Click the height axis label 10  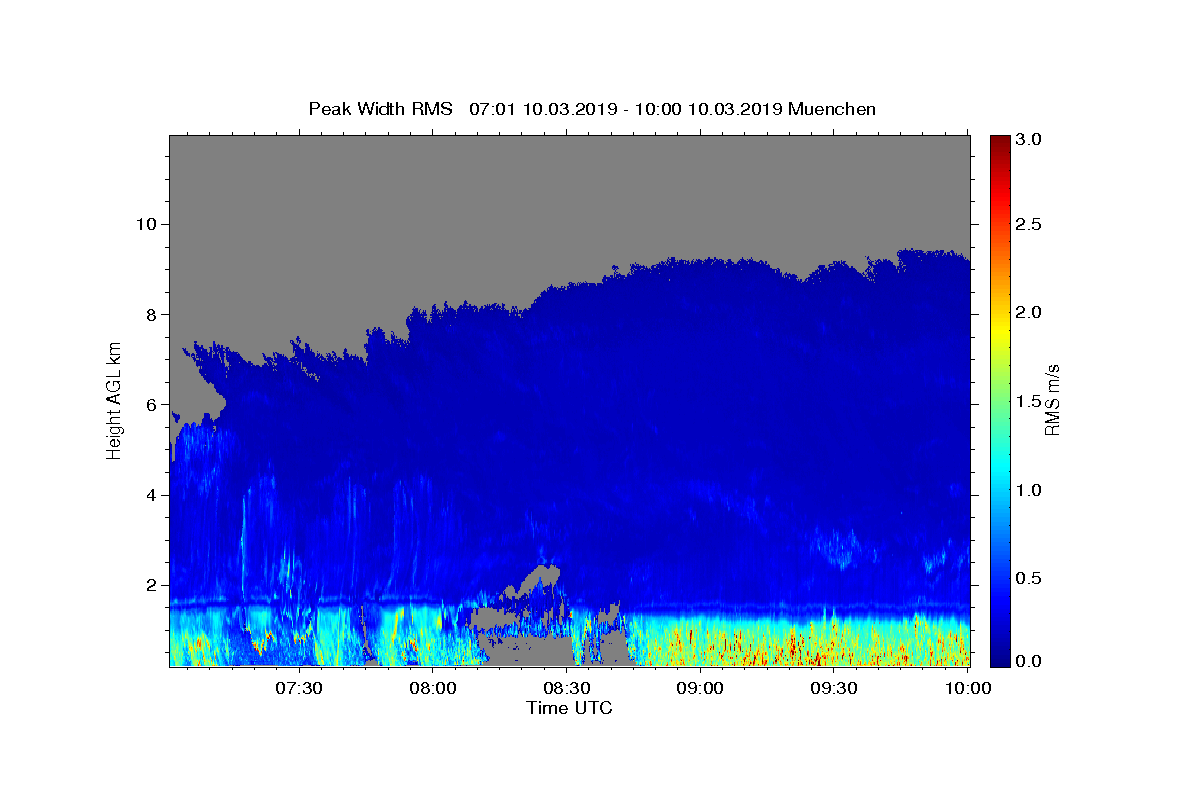[x=147, y=224]
